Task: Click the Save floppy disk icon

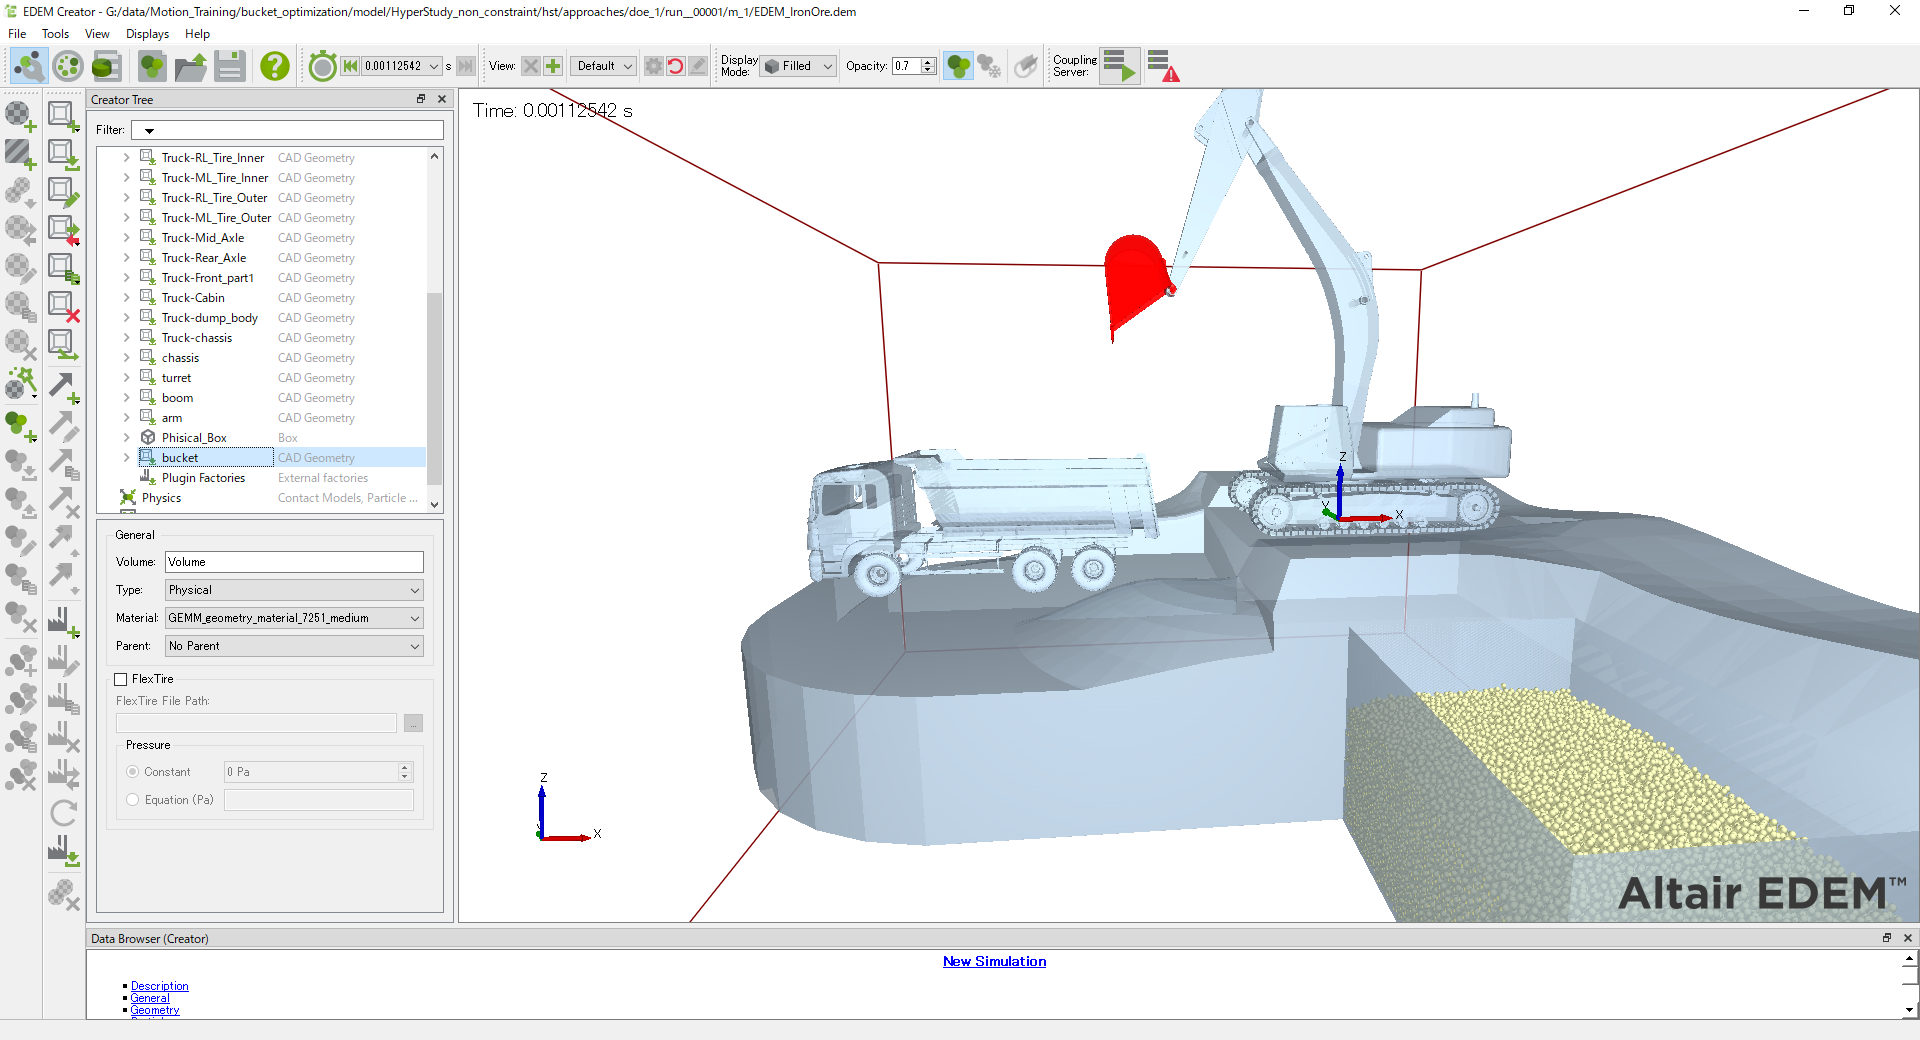Action: [x=230, y=66]
